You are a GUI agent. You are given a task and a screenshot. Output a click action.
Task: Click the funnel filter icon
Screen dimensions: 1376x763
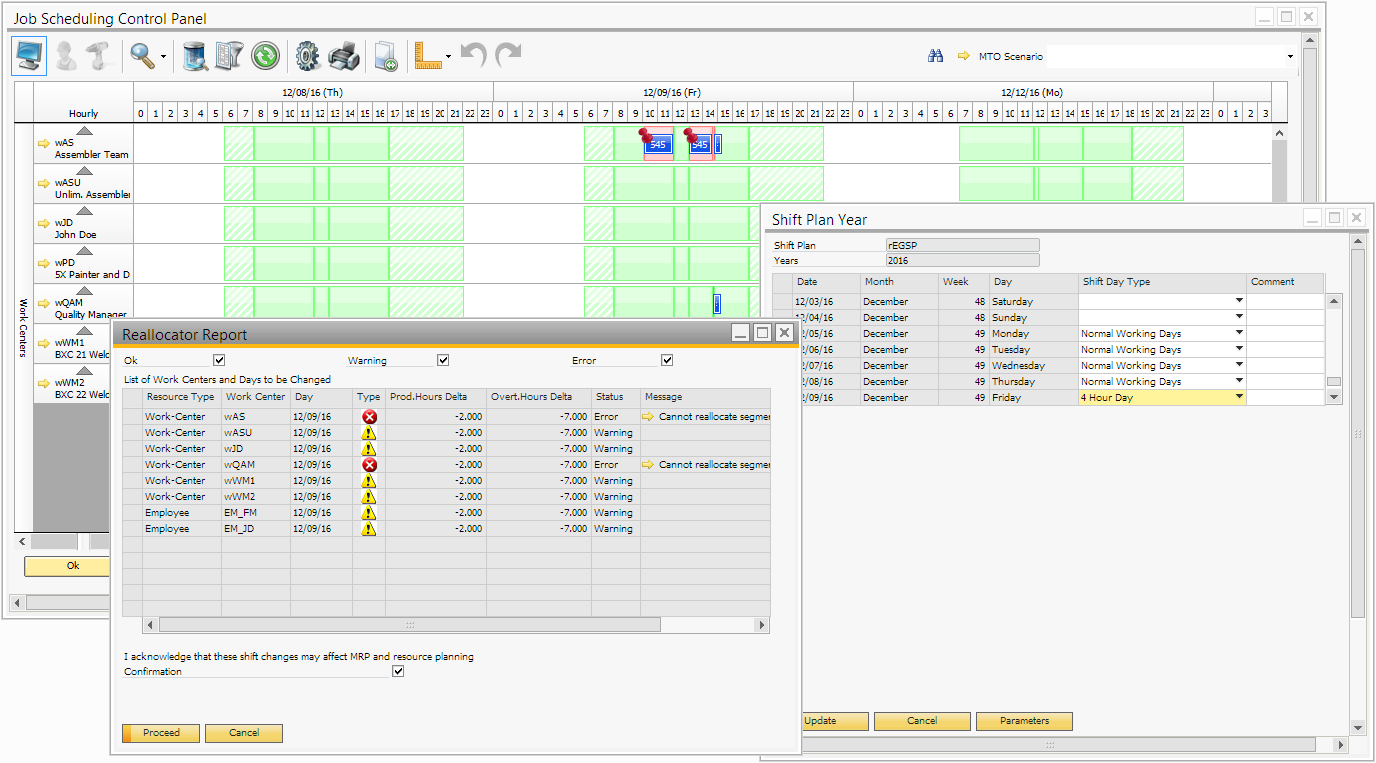tap(229, 56)
